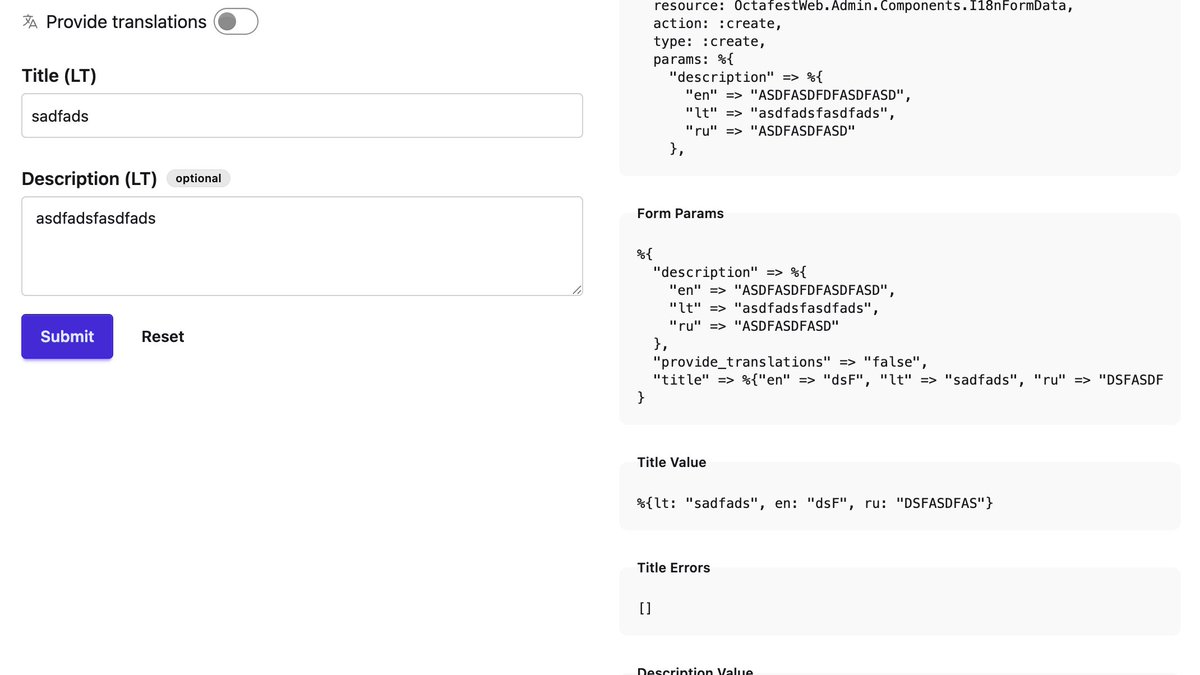
Task: Click the Form Params heading
Action: pos(680,213)
